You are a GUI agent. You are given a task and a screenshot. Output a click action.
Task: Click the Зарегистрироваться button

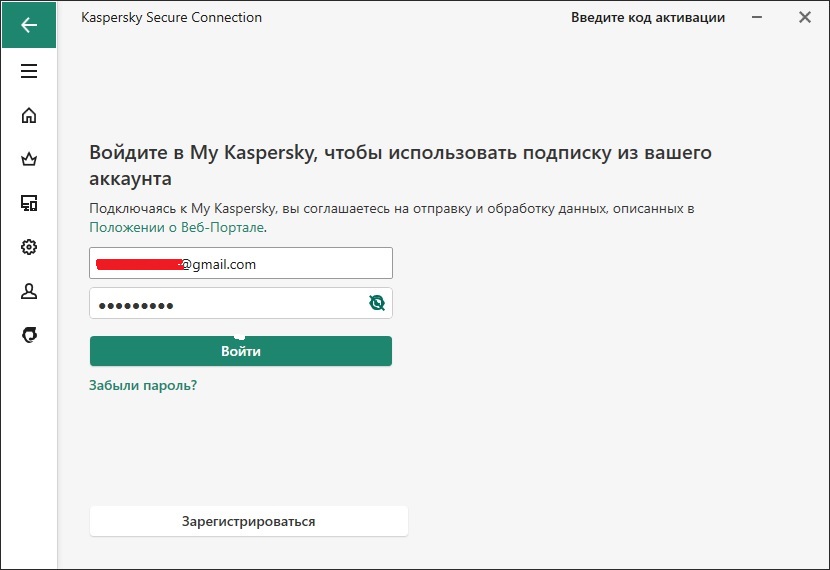tap(249, 521)
